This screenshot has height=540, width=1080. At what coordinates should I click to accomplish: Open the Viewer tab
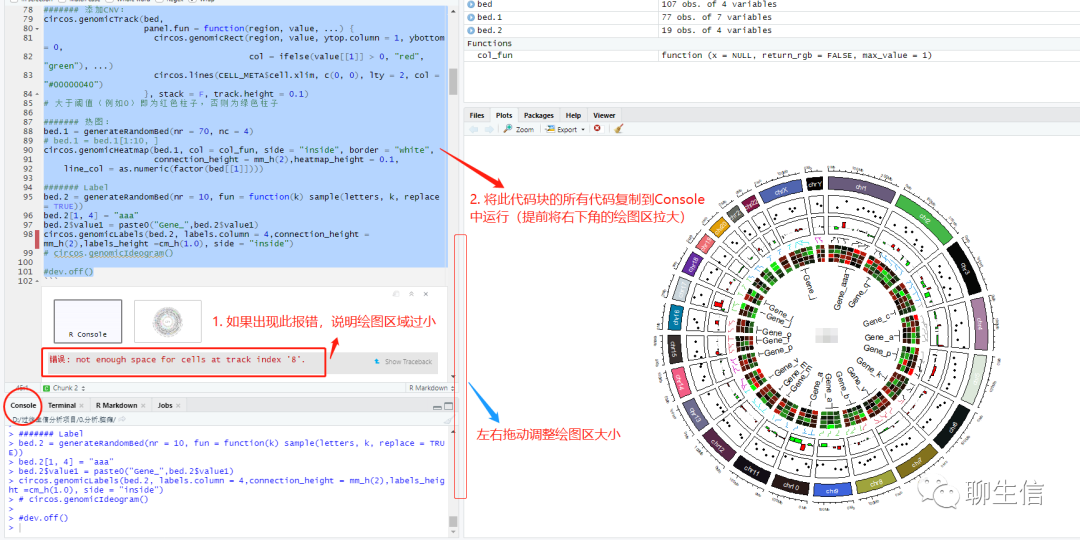pyautogui.click(x=604, y=115)
